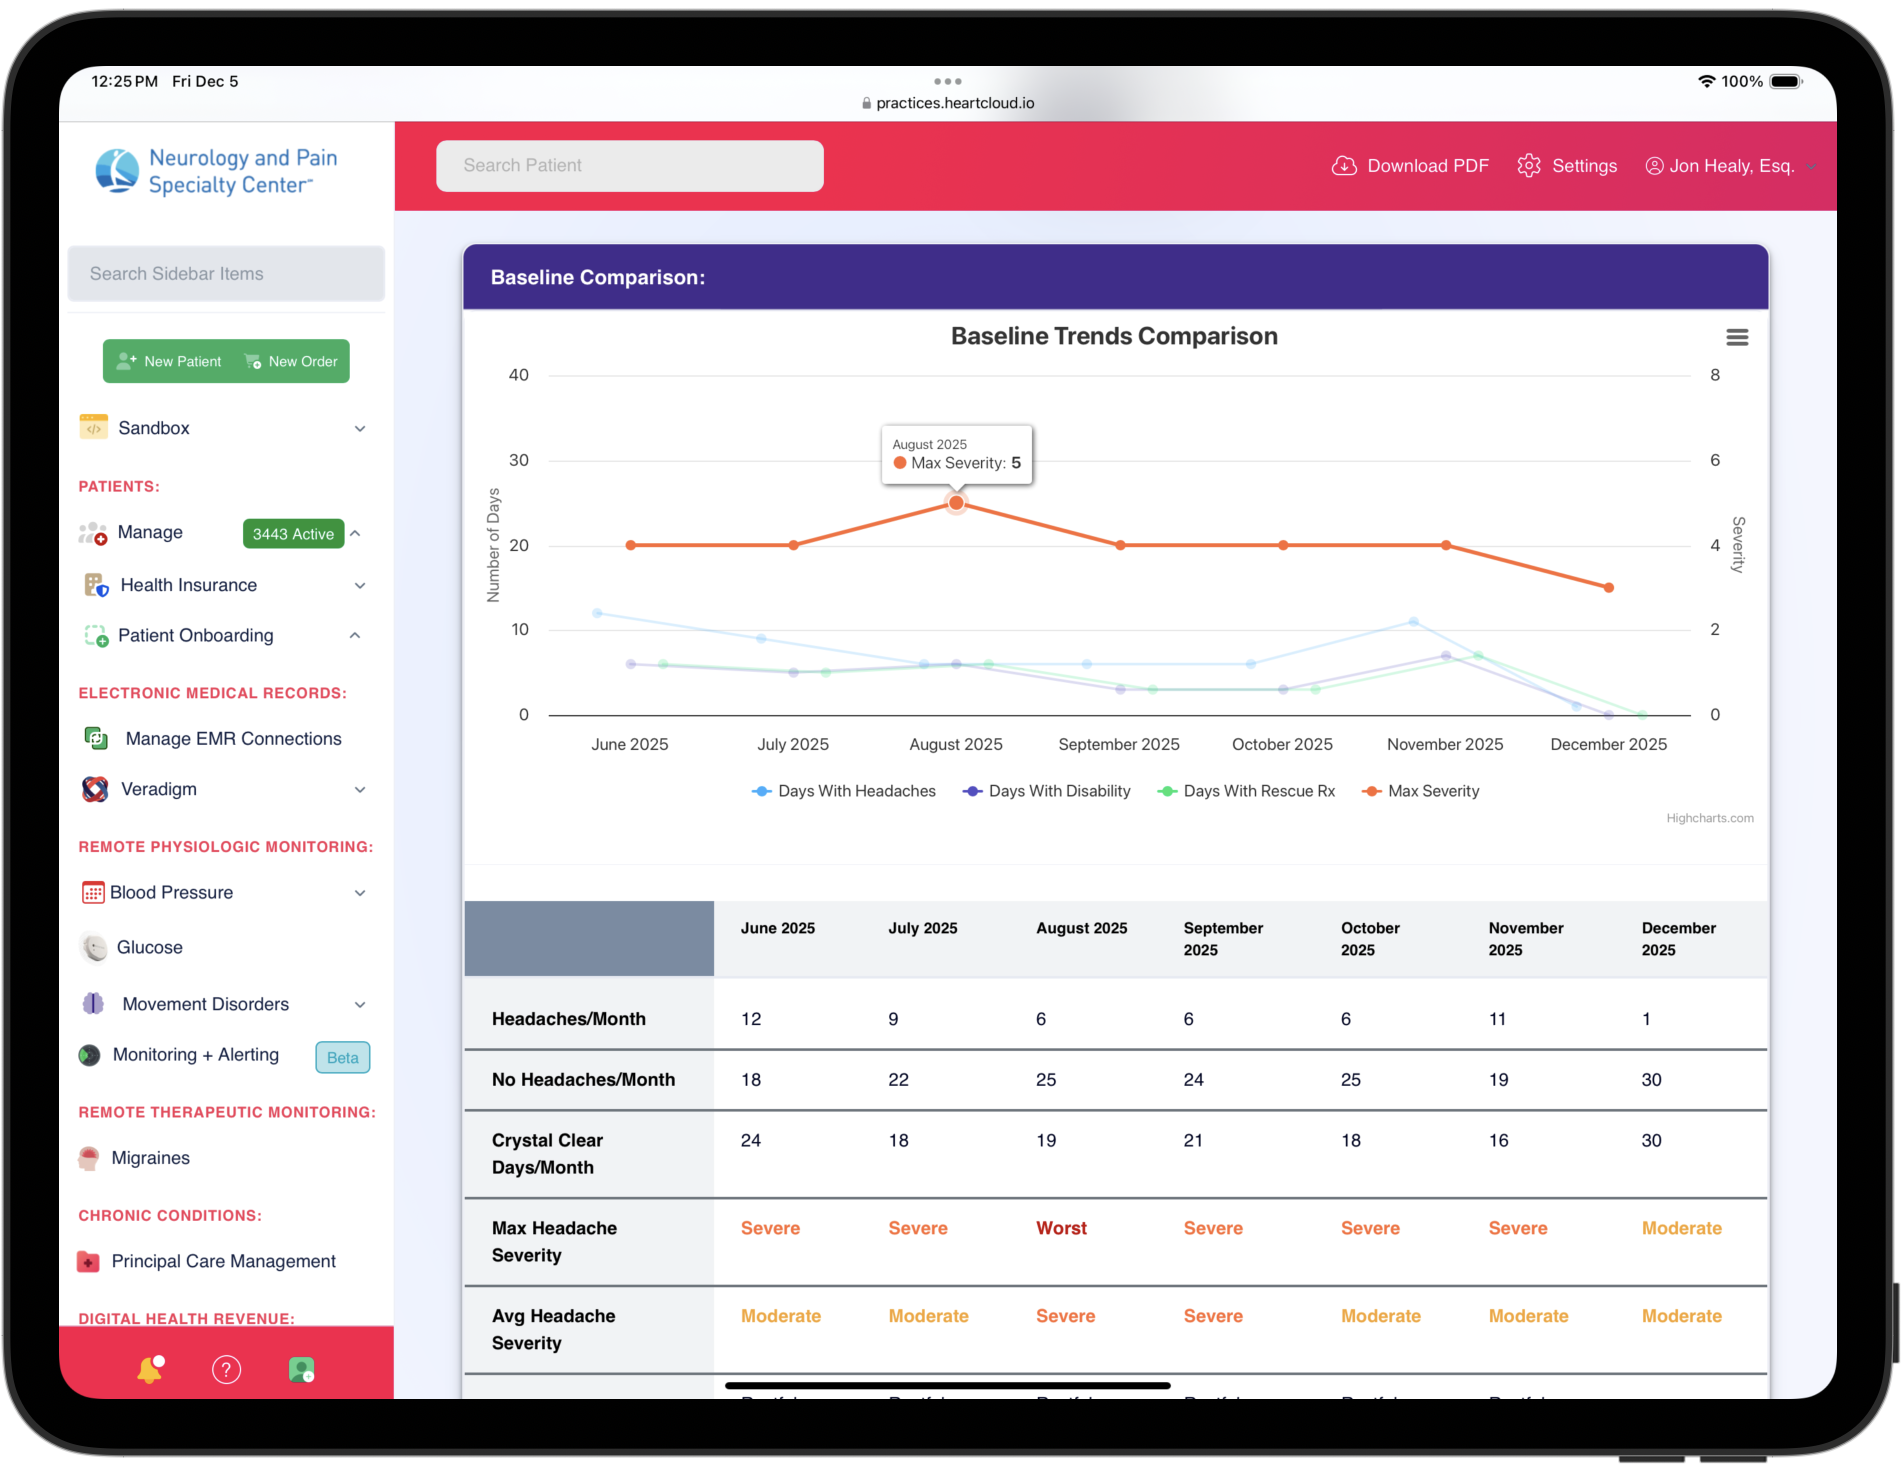Expand the Sandbox sidebar section
1903x1469 pixels.
coord(359,429)
